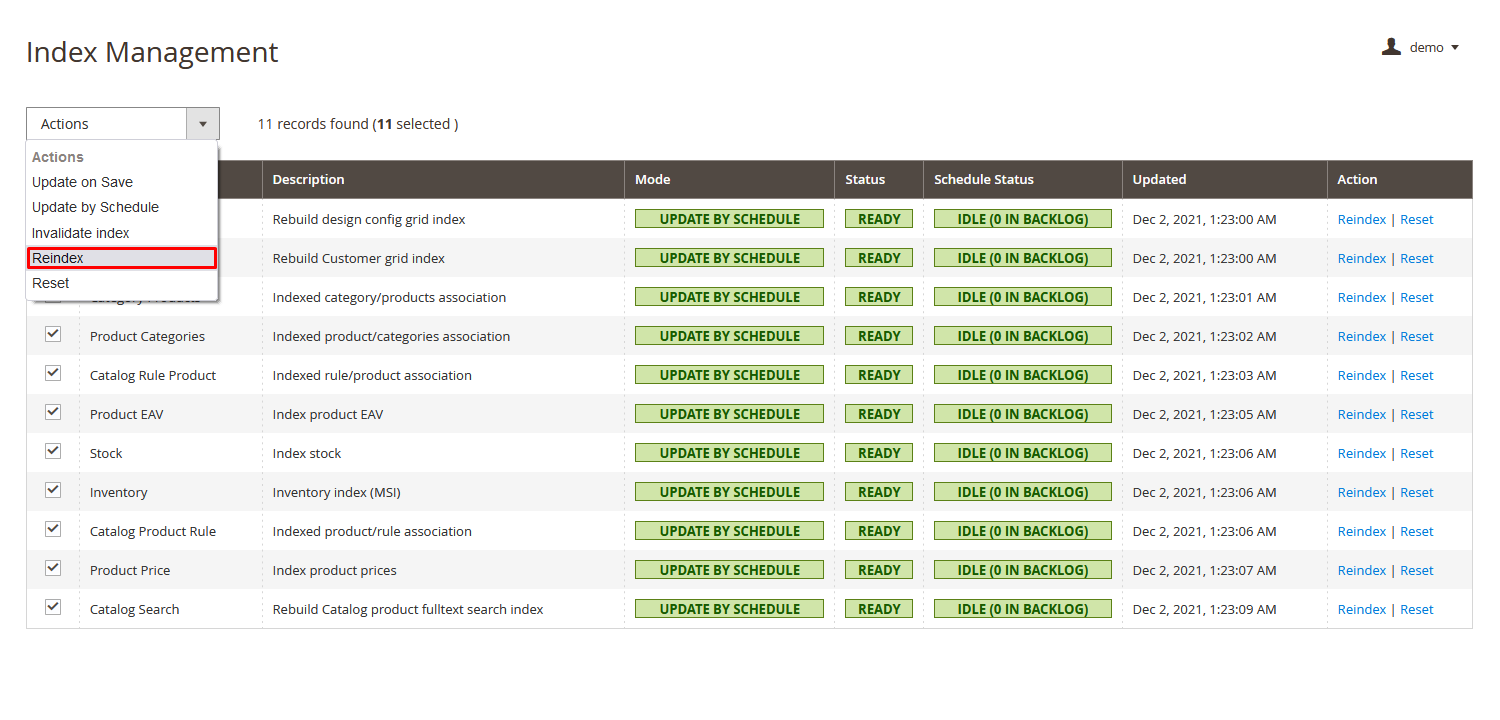Image resolution: width=1500 pixels, height=720 pixels.
Task: Deselect the Product EAV checkbox
Action: [53, 412]
